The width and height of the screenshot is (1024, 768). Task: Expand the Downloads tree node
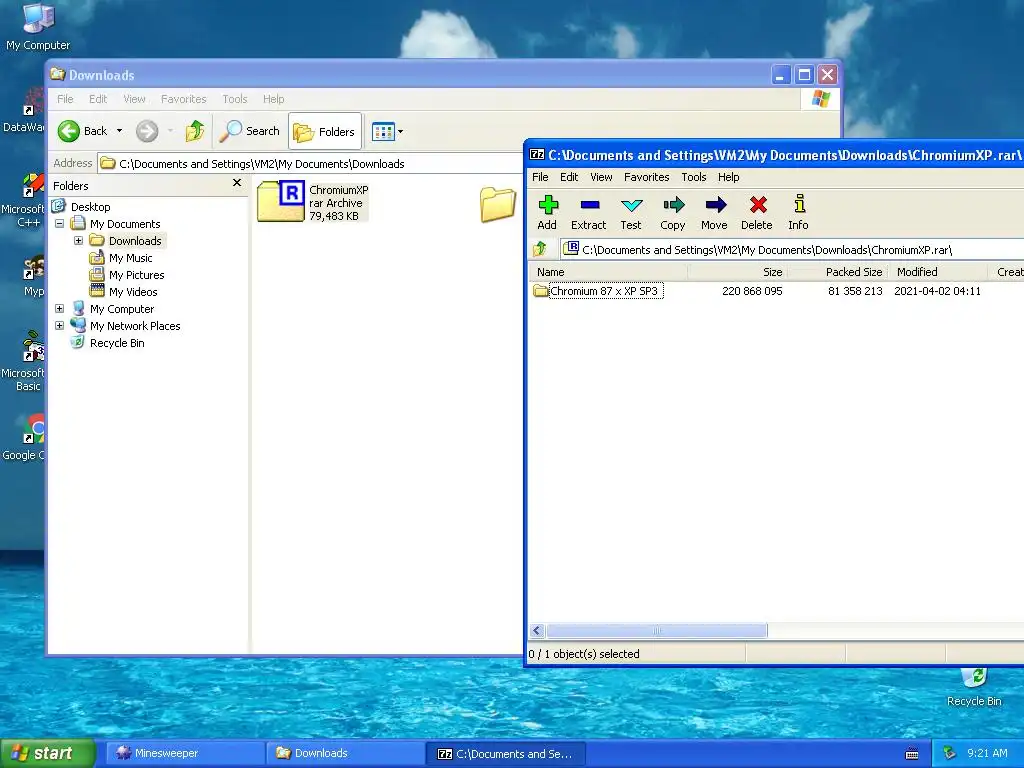[x=78, y=240]
